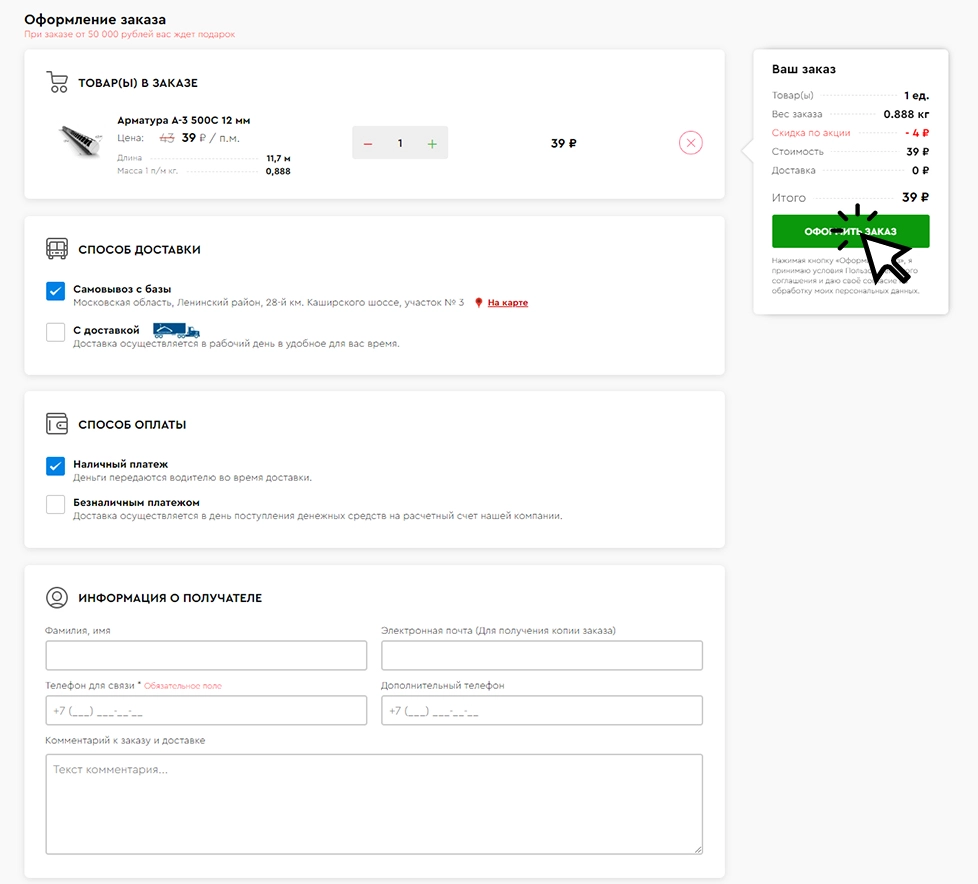Image resolution: width=978 pixels, height=884 pixels.
Task: Select the Безналичным платежом checkbox
Action: pos(56,504)
